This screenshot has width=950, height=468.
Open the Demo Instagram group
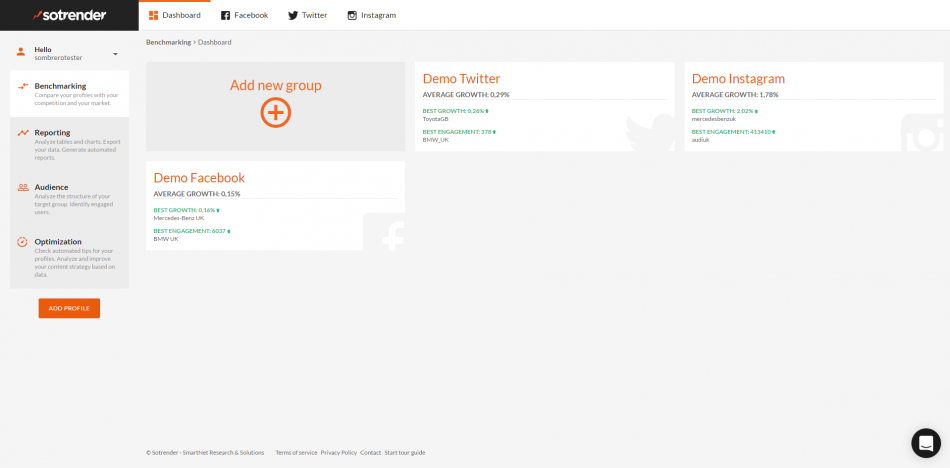tap(738, 78)
